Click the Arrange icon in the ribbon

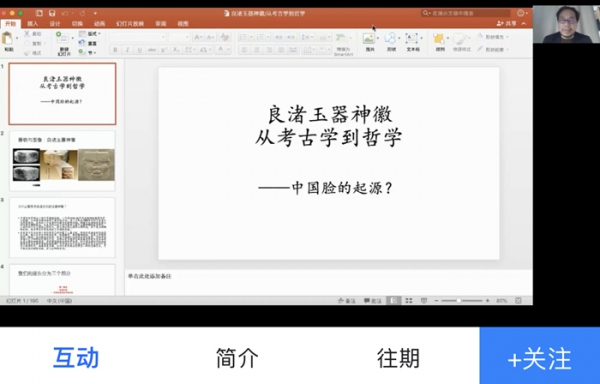[439, 39]
